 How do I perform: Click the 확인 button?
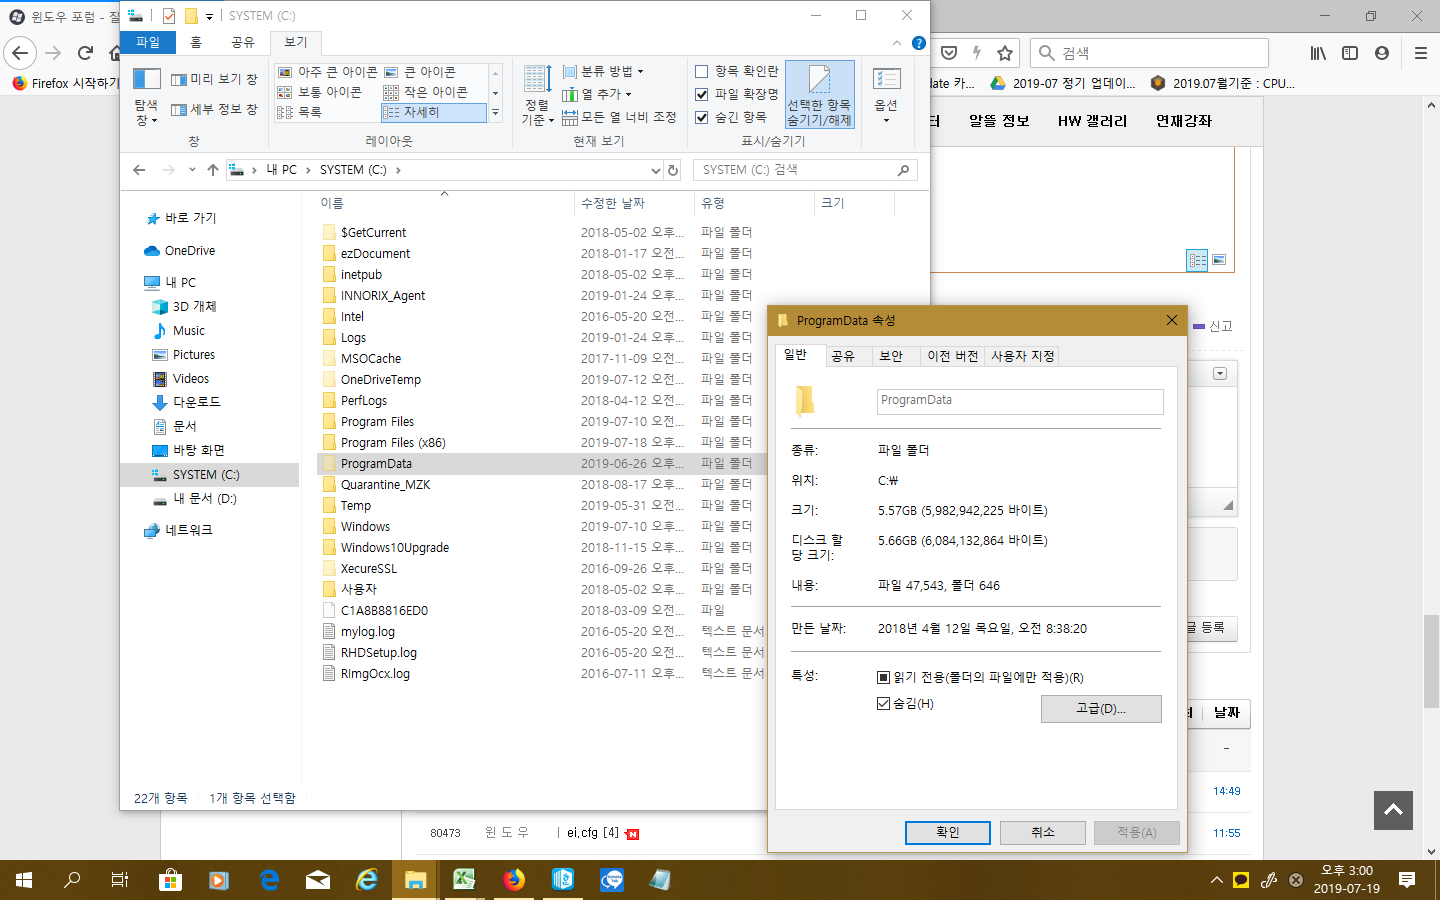[948, 832]
